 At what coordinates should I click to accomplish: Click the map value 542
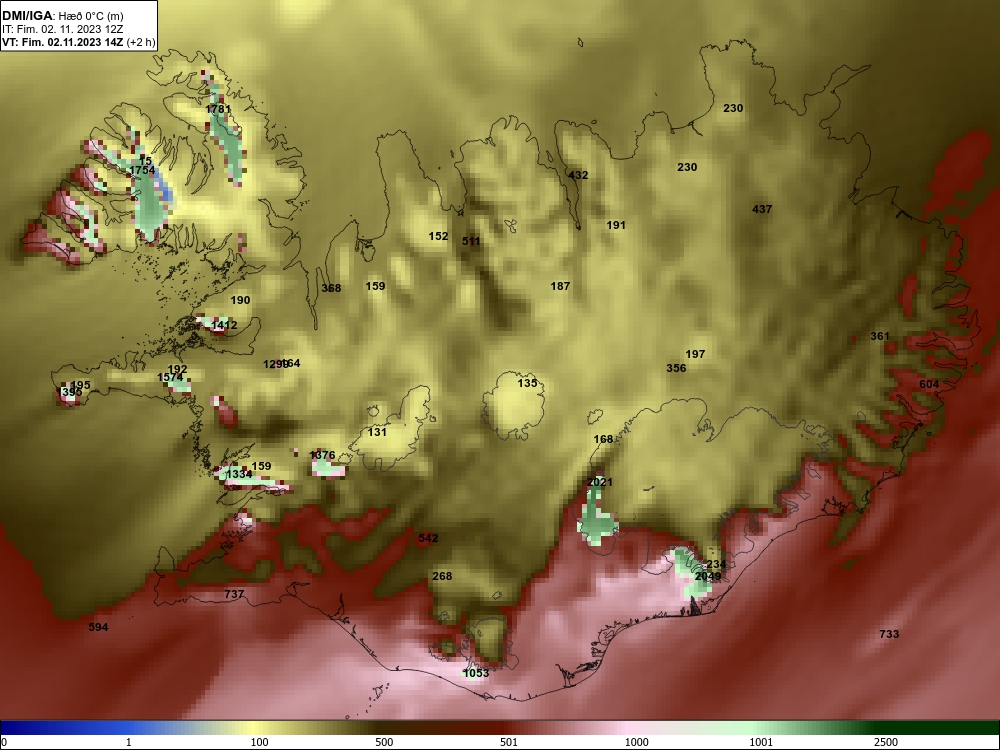(429, 538)
